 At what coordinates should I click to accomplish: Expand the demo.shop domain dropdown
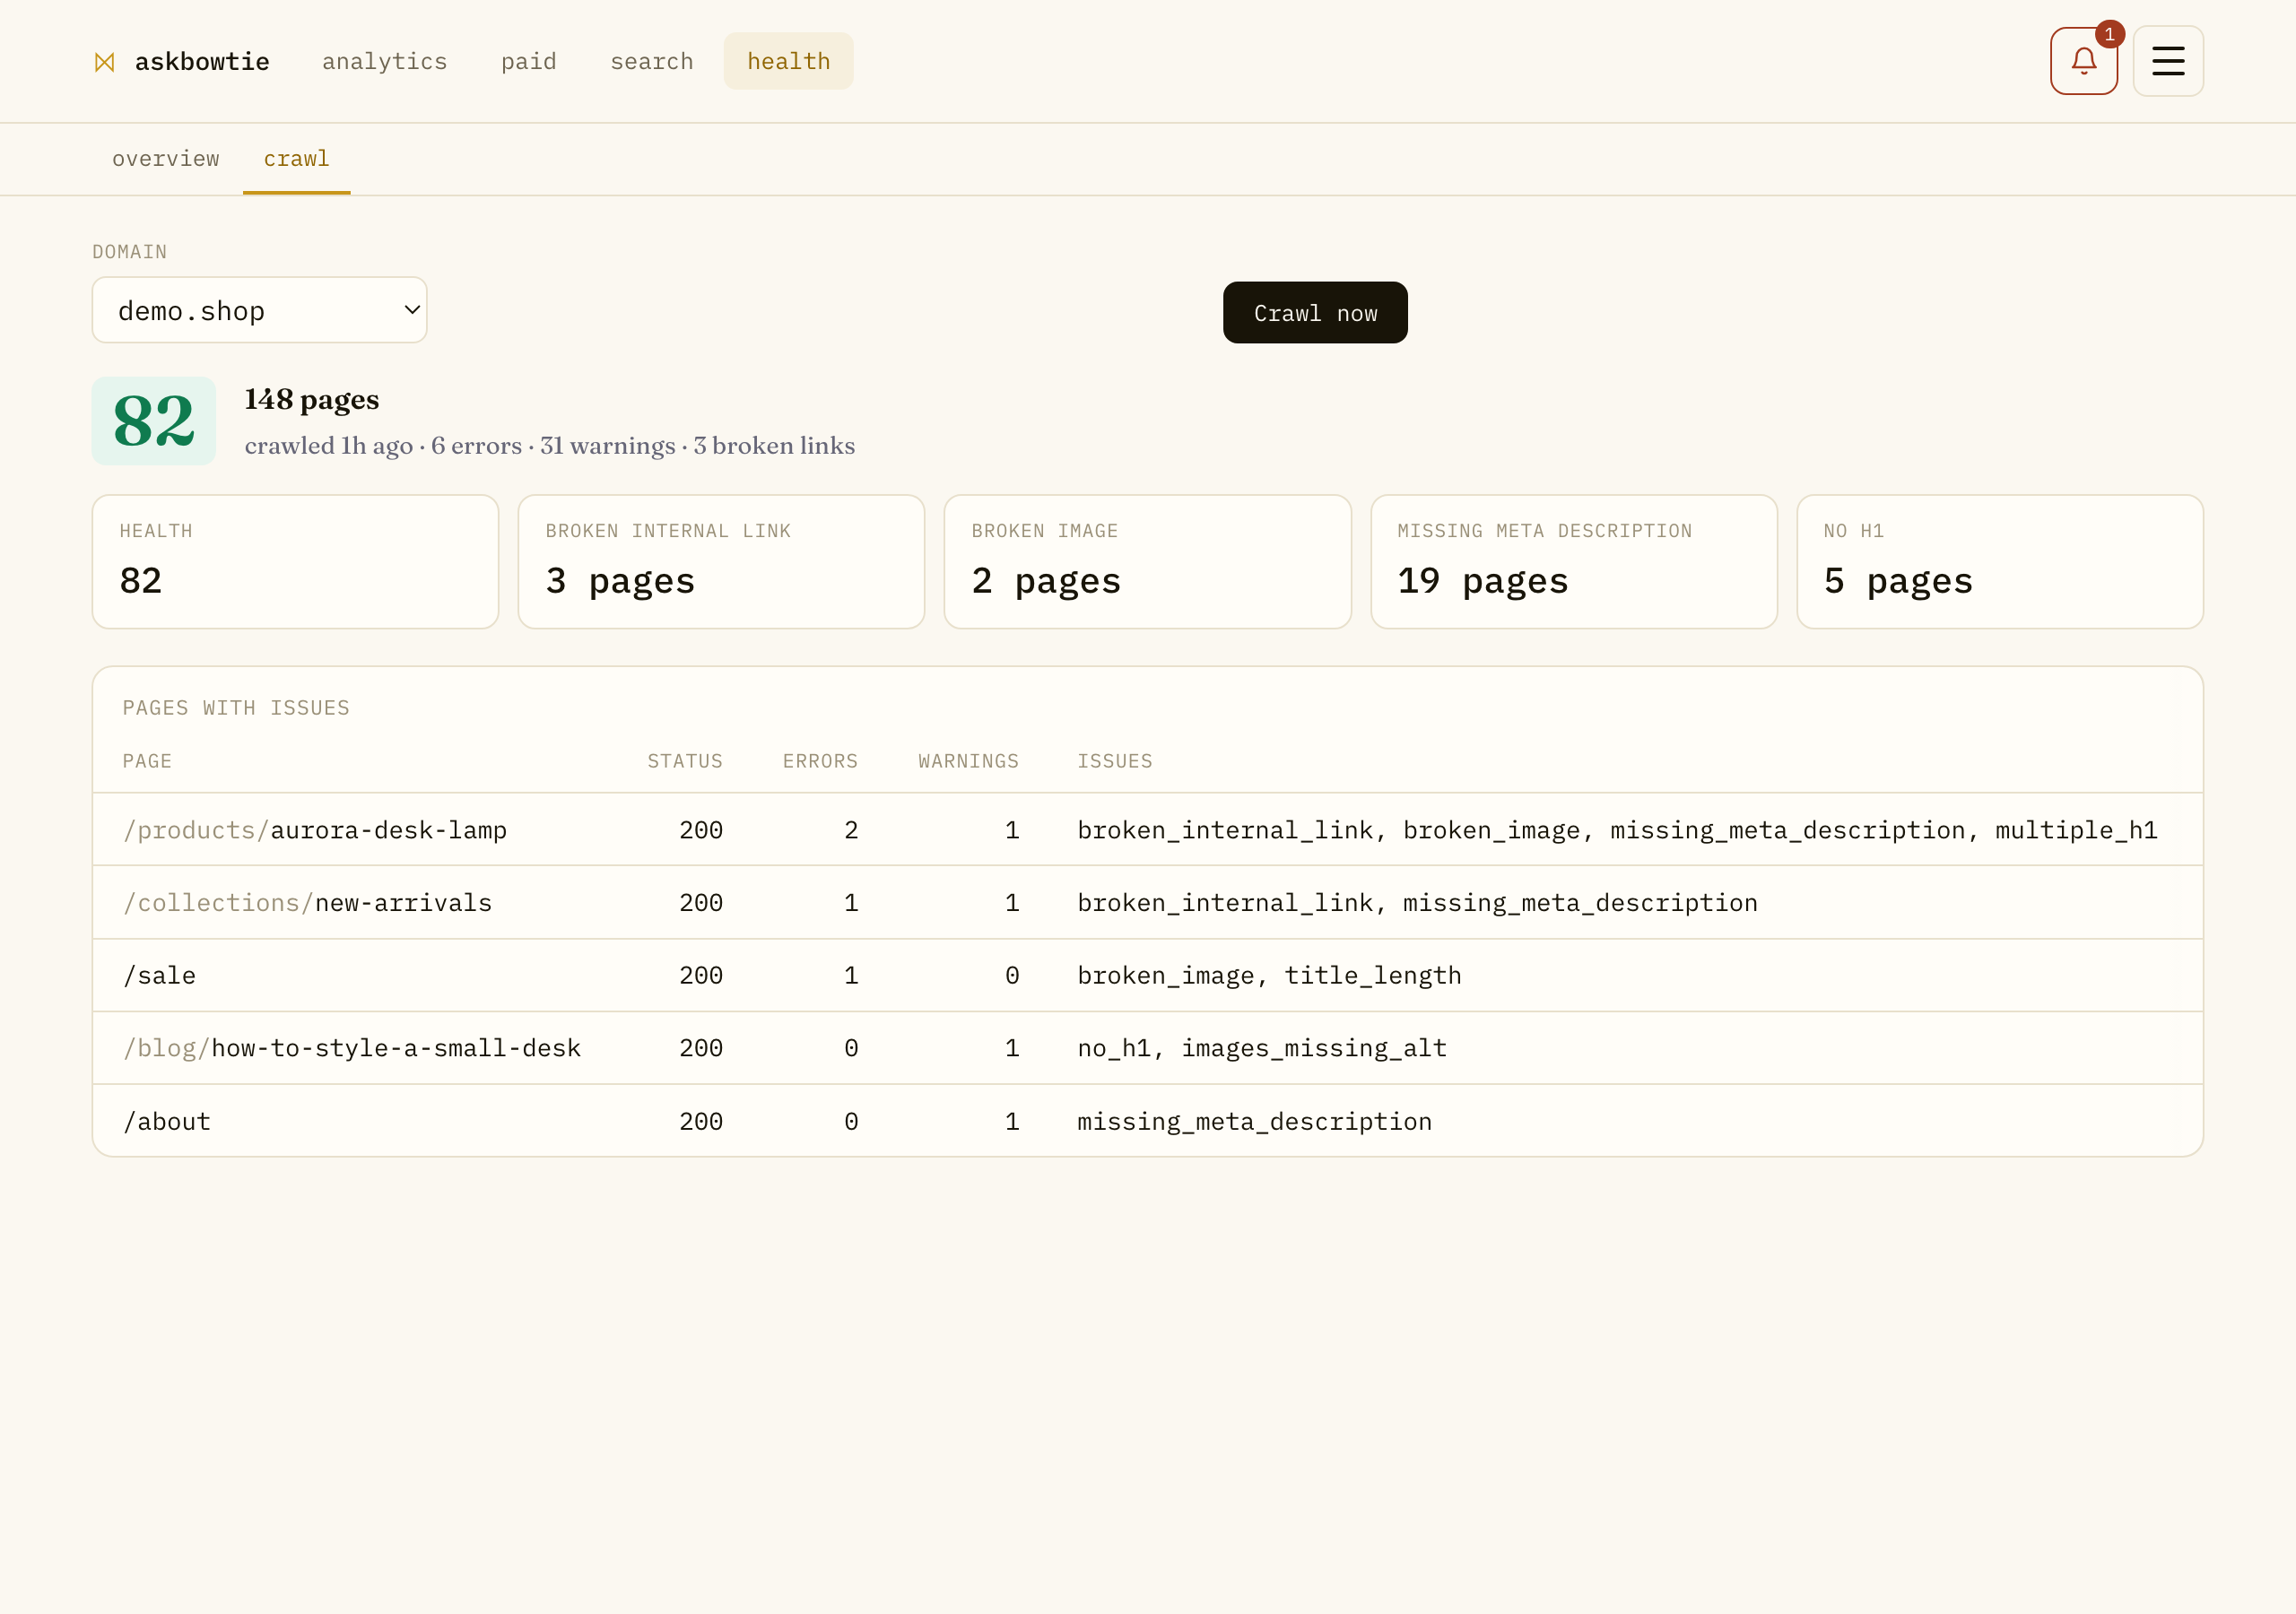(x=259, y=310)
